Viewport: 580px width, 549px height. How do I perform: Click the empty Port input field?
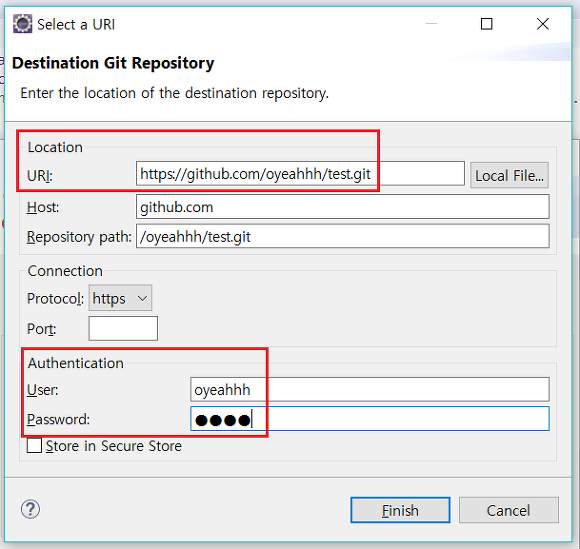pyautogui.click(x=123, y=329)
